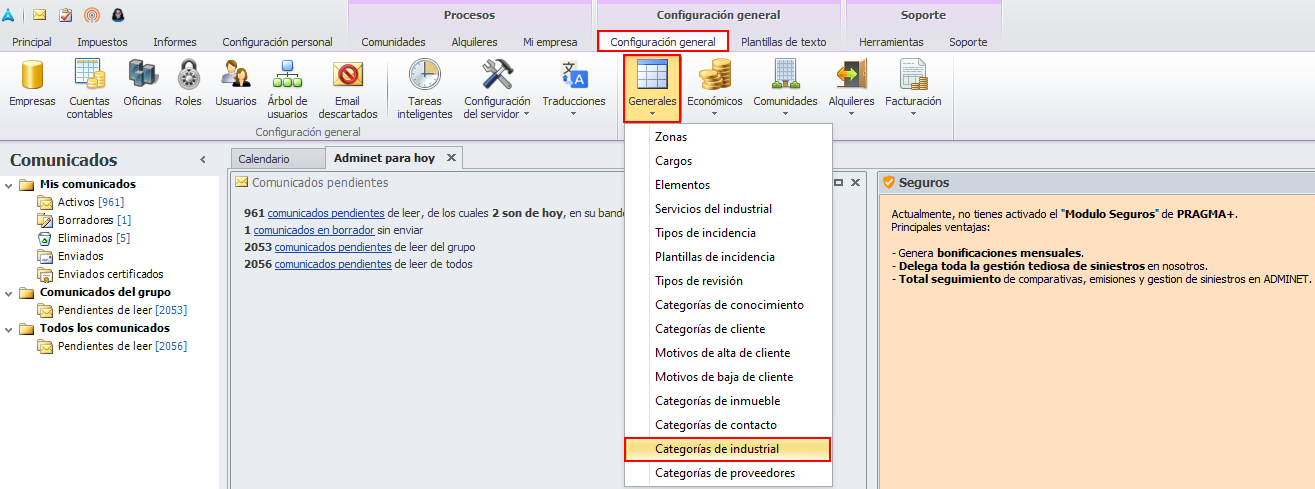Select Borradores in the tree
This screenshot has width=1315, height=489.
[x=86, y=220]
